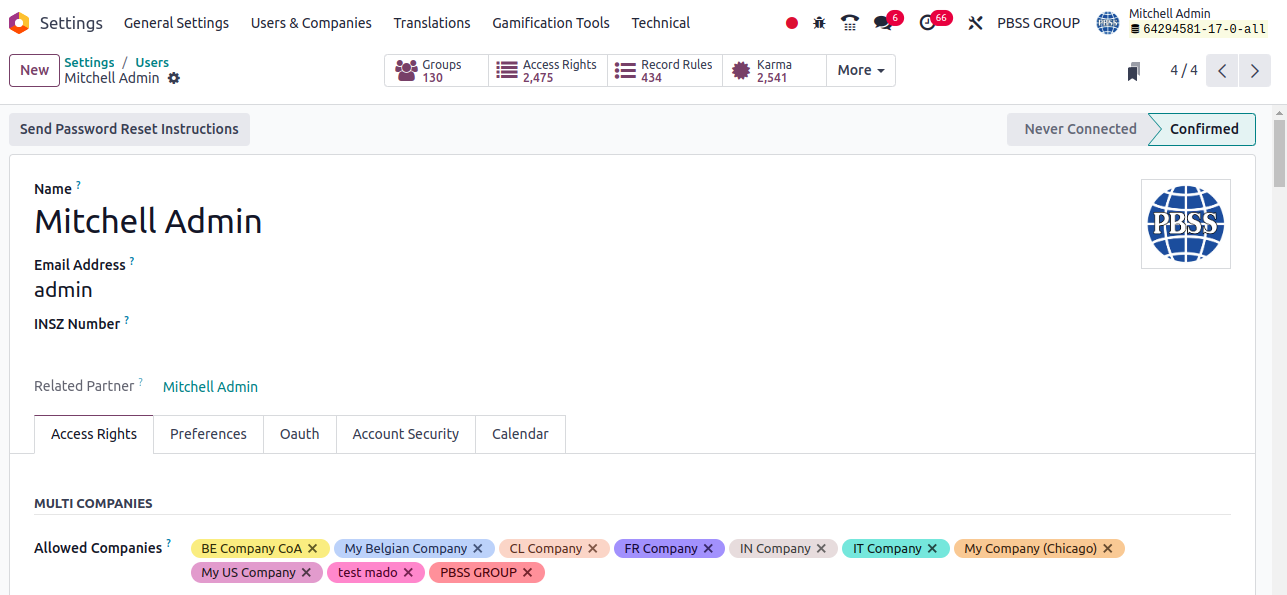Click the Name field Mitchell Admin
Viewport: 1287px width, 595px height.
point(148,221)
